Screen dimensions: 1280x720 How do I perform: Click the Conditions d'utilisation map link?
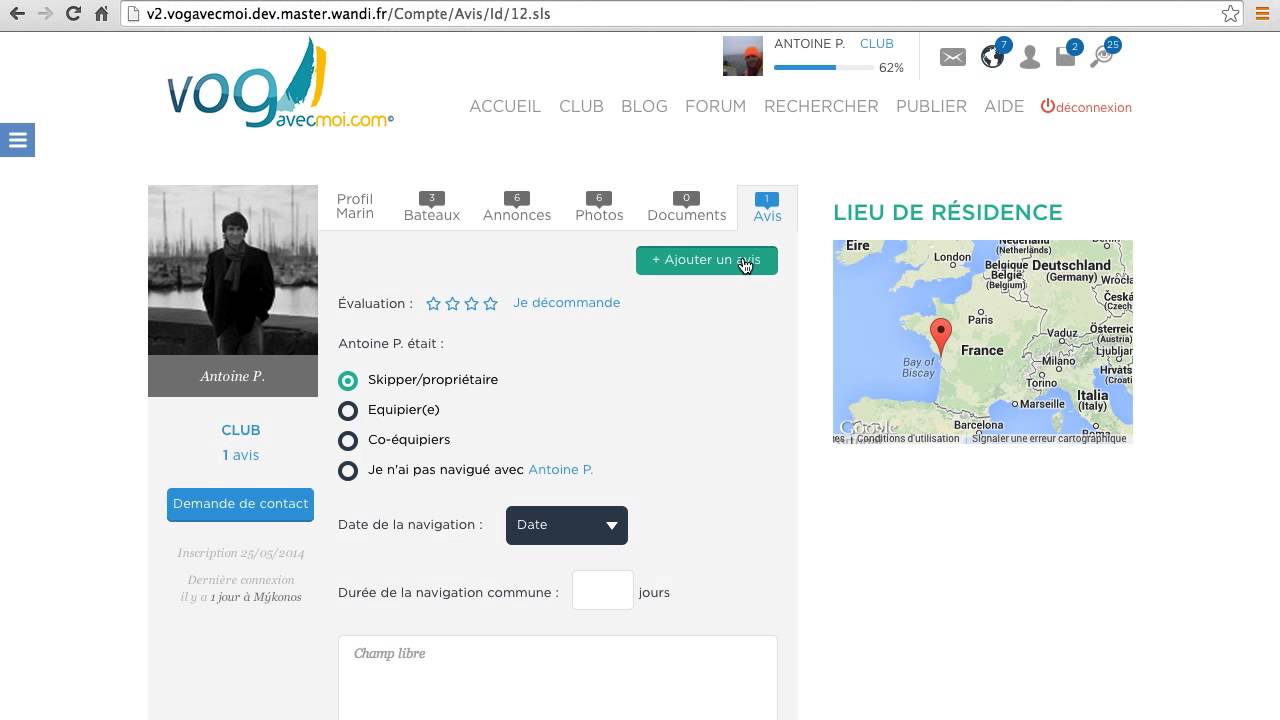coord(908,439)
